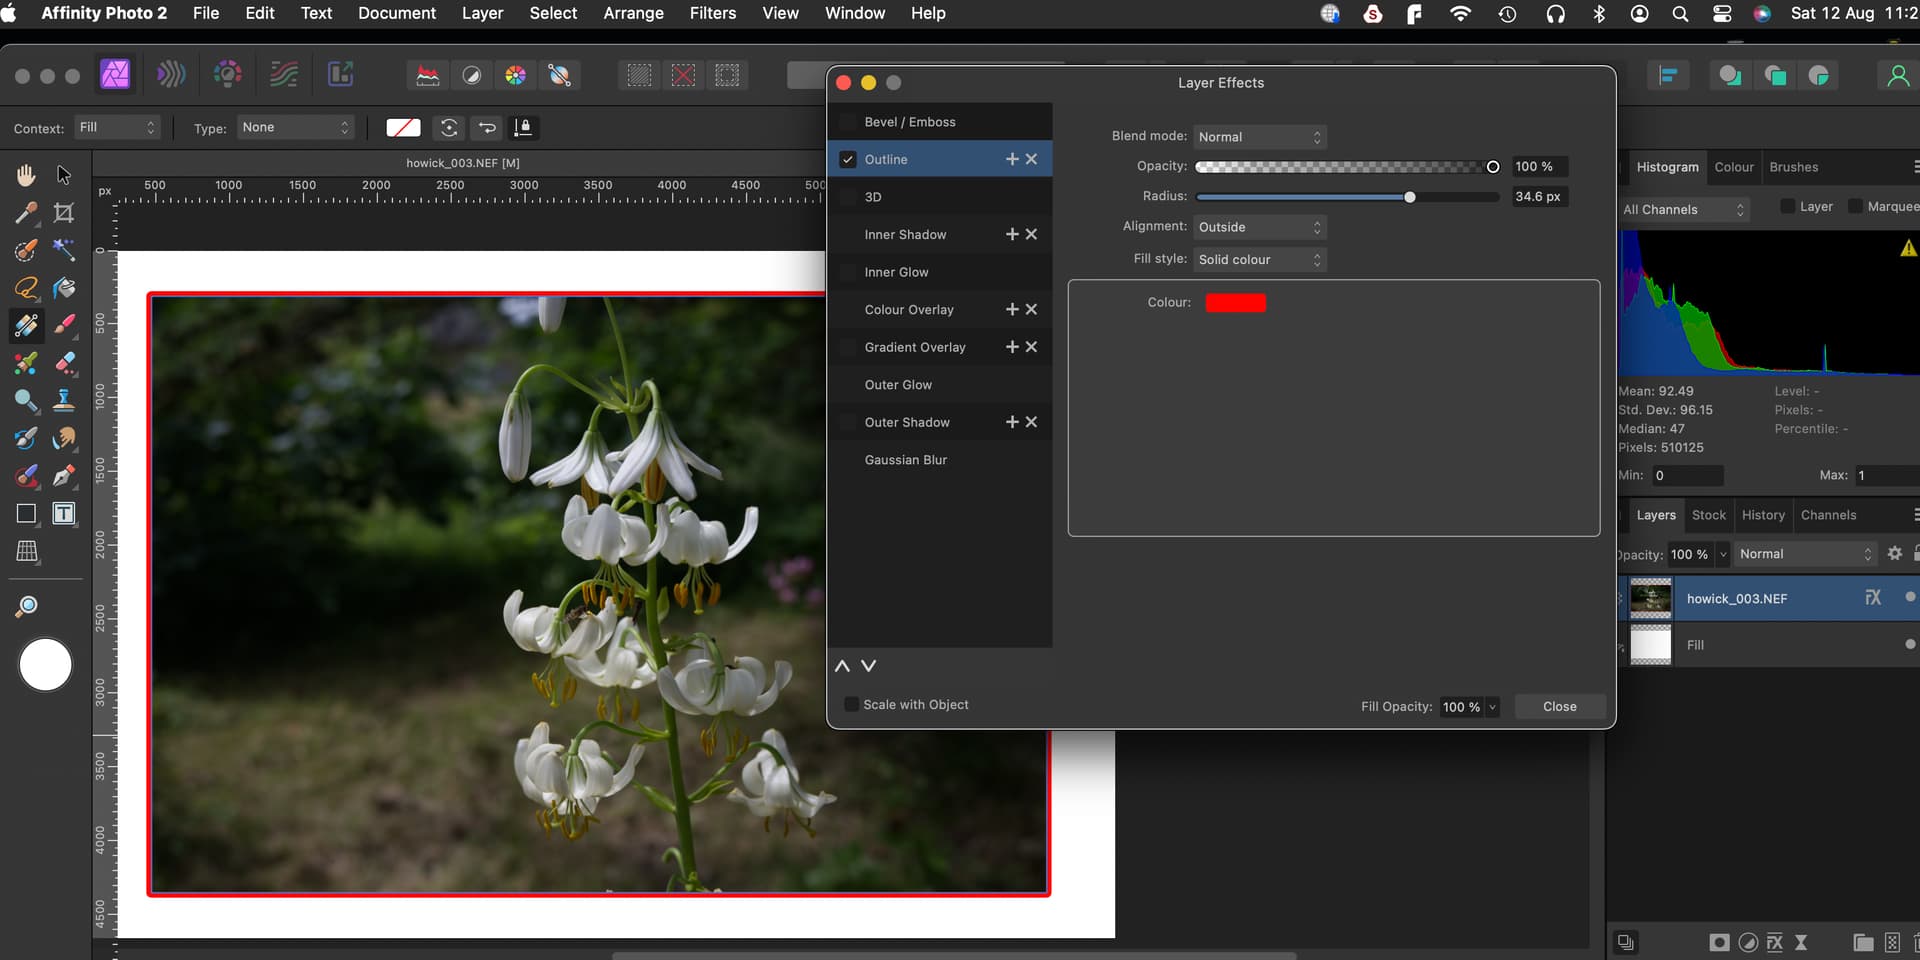This screenshot has width=1920, height=960.
Task: Add another Outline effect with plus icon
Action: [1012, 159]
